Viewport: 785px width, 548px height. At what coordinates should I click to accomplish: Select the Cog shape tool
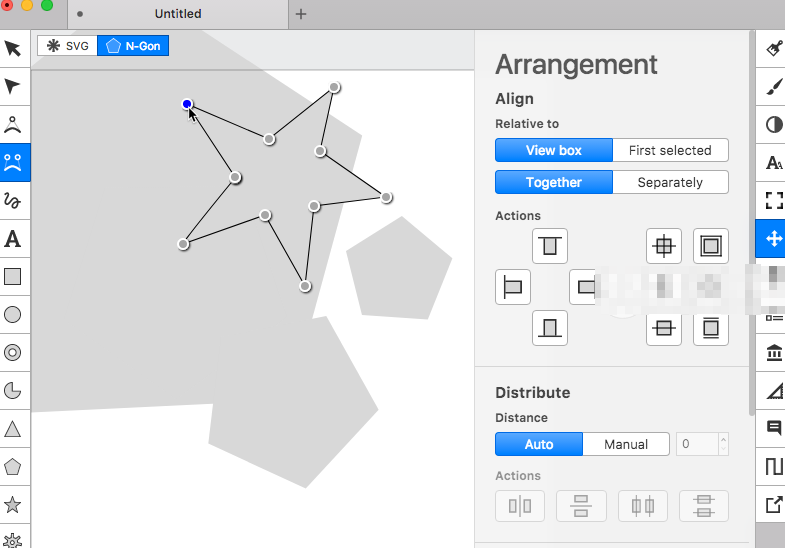13,539
